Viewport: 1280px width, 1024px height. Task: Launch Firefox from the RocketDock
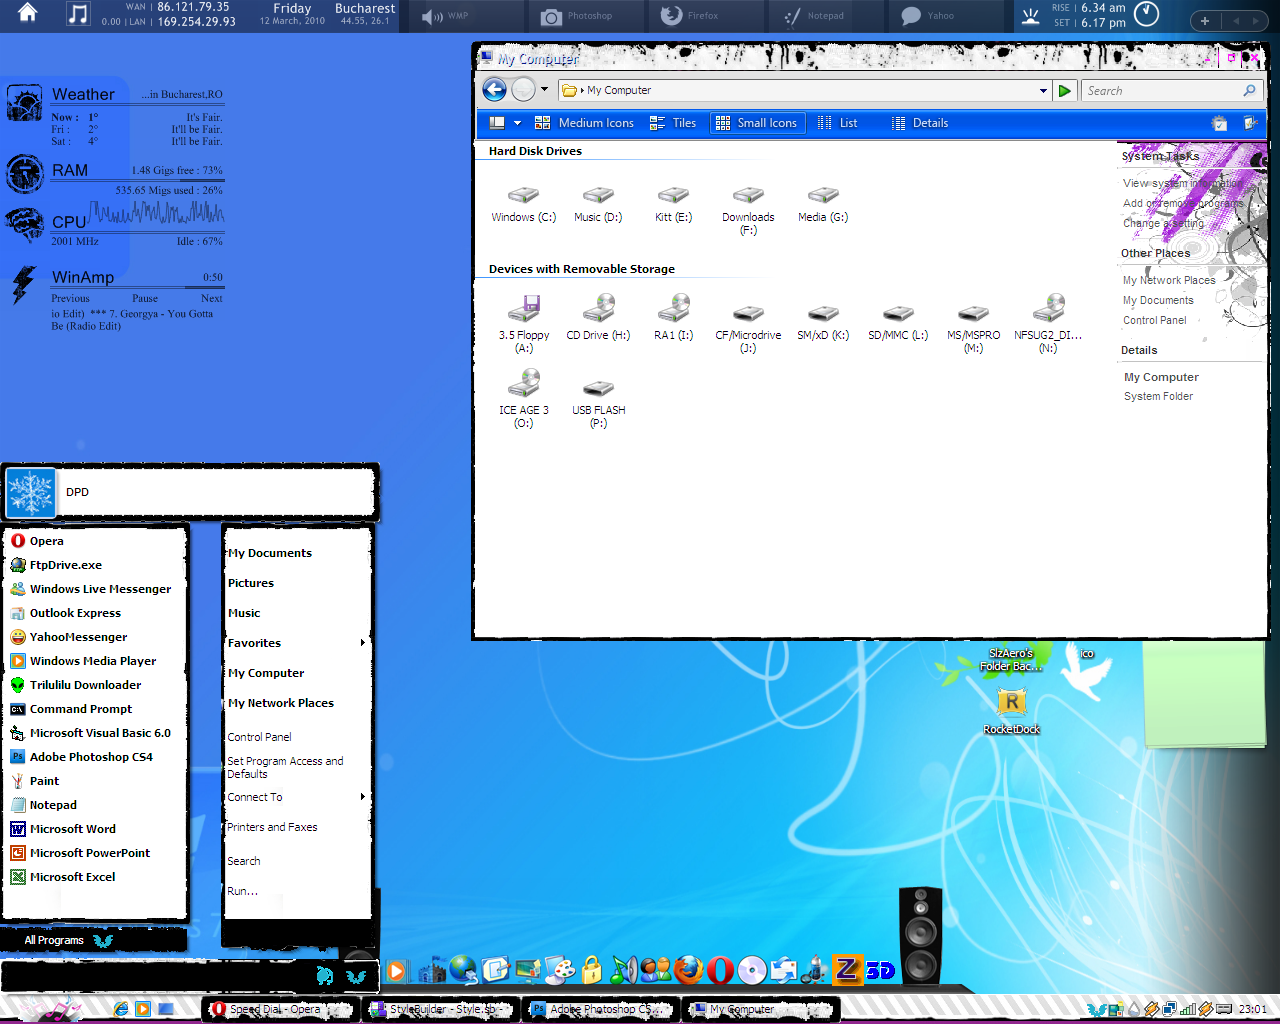[688, 969]
